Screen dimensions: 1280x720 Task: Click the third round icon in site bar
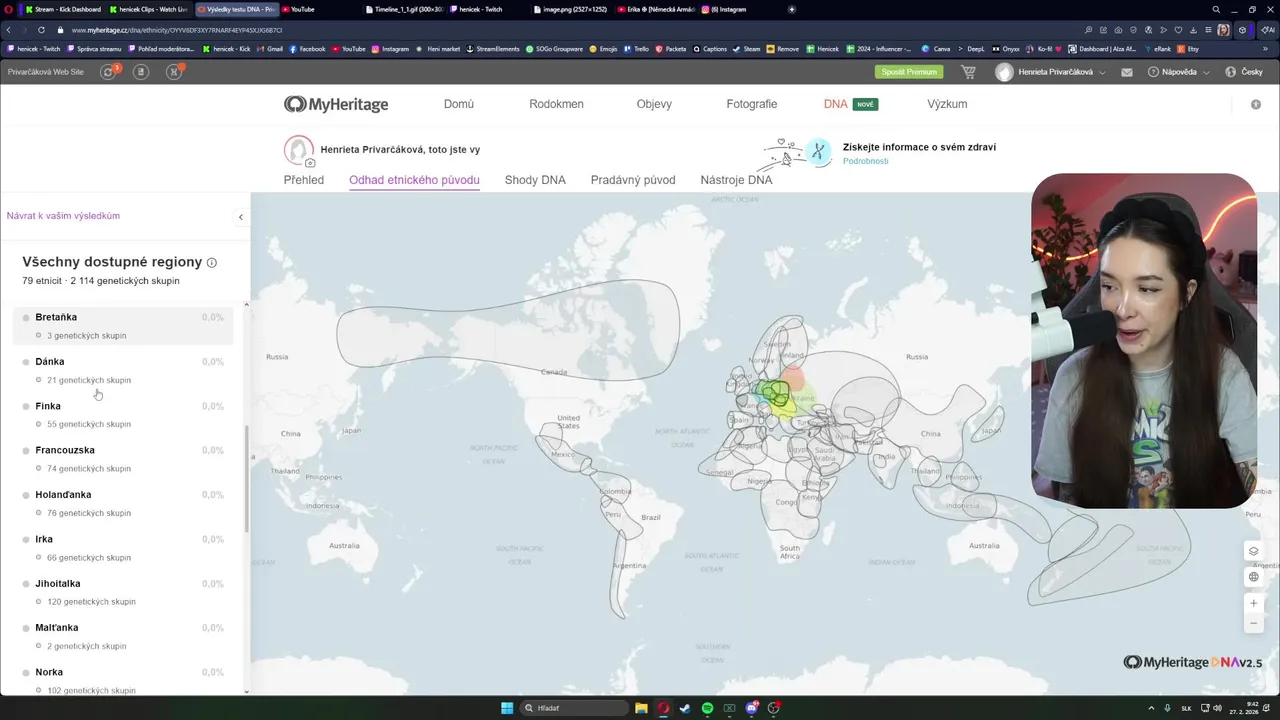pos(175,72)
